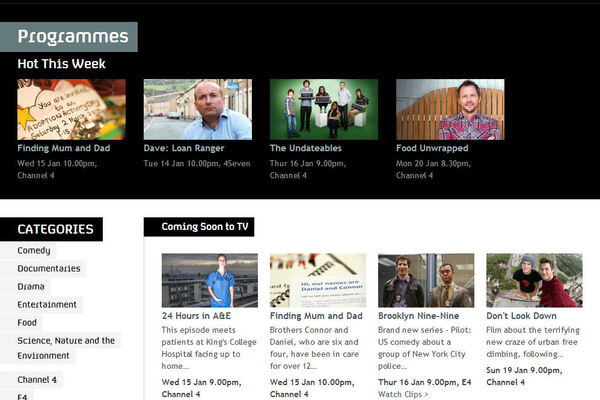Image resolution: width=600 pixels, height=400 pixels.
Task: Select the Channel 4 category link
Action: pos(37,380)
